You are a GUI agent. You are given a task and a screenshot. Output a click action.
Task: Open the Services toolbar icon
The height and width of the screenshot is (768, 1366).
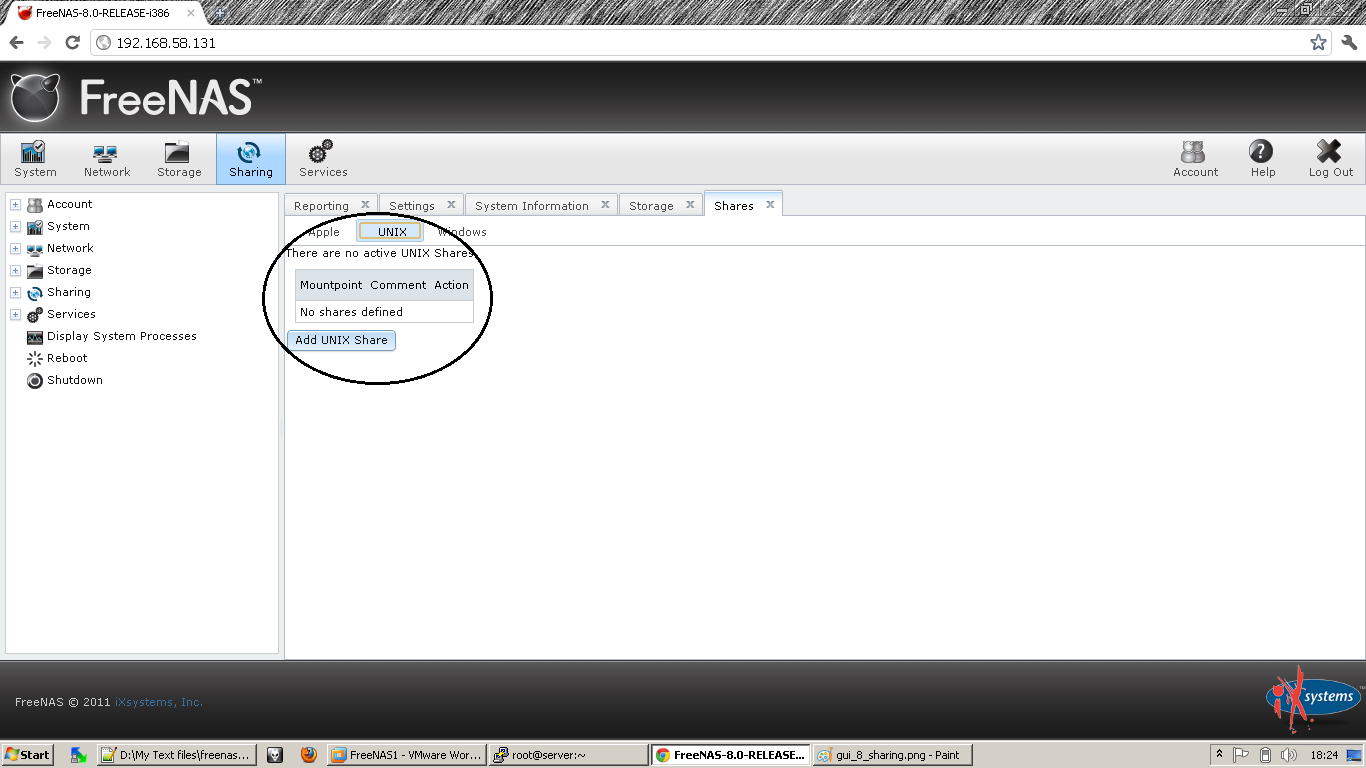tap(322, 158)
